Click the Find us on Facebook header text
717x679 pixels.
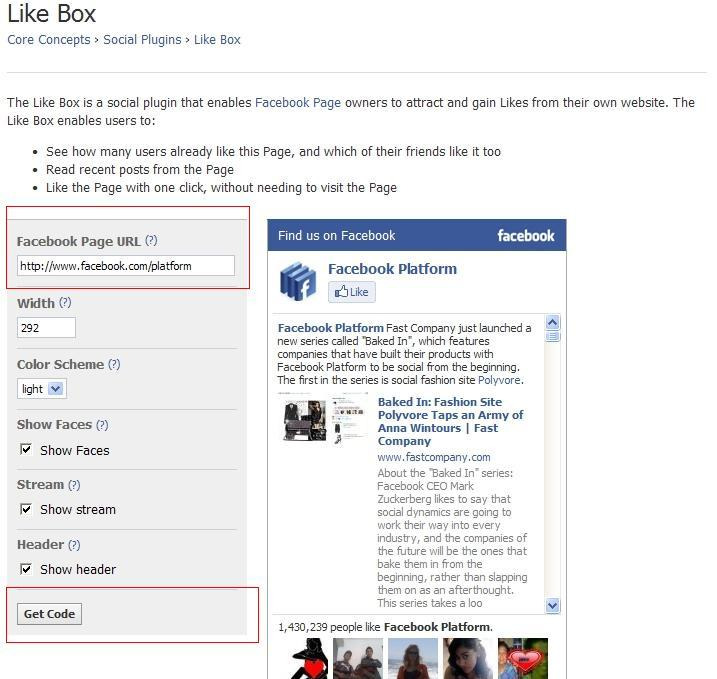[x=337, y=235]
